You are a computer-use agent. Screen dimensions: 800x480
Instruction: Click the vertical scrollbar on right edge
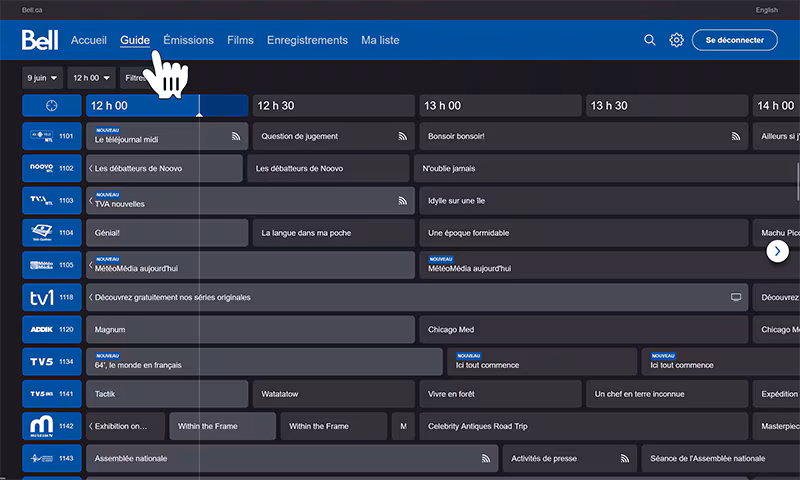click(x=798, y=182)
